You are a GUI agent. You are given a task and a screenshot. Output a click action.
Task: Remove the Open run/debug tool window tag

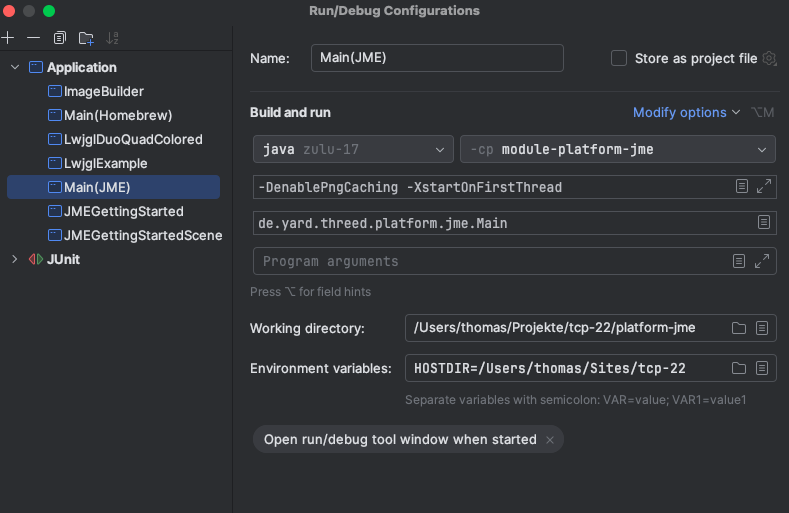[x=550, y=440]
